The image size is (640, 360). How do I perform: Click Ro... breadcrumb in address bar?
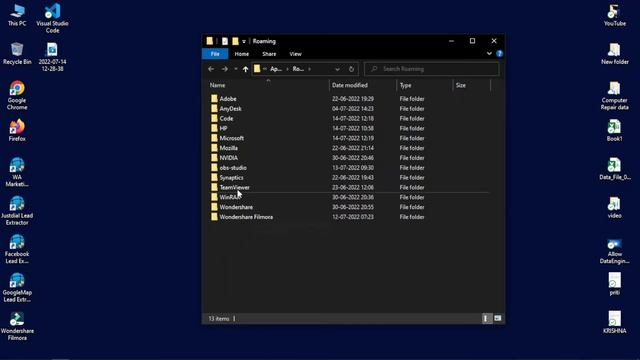[298, 69]
